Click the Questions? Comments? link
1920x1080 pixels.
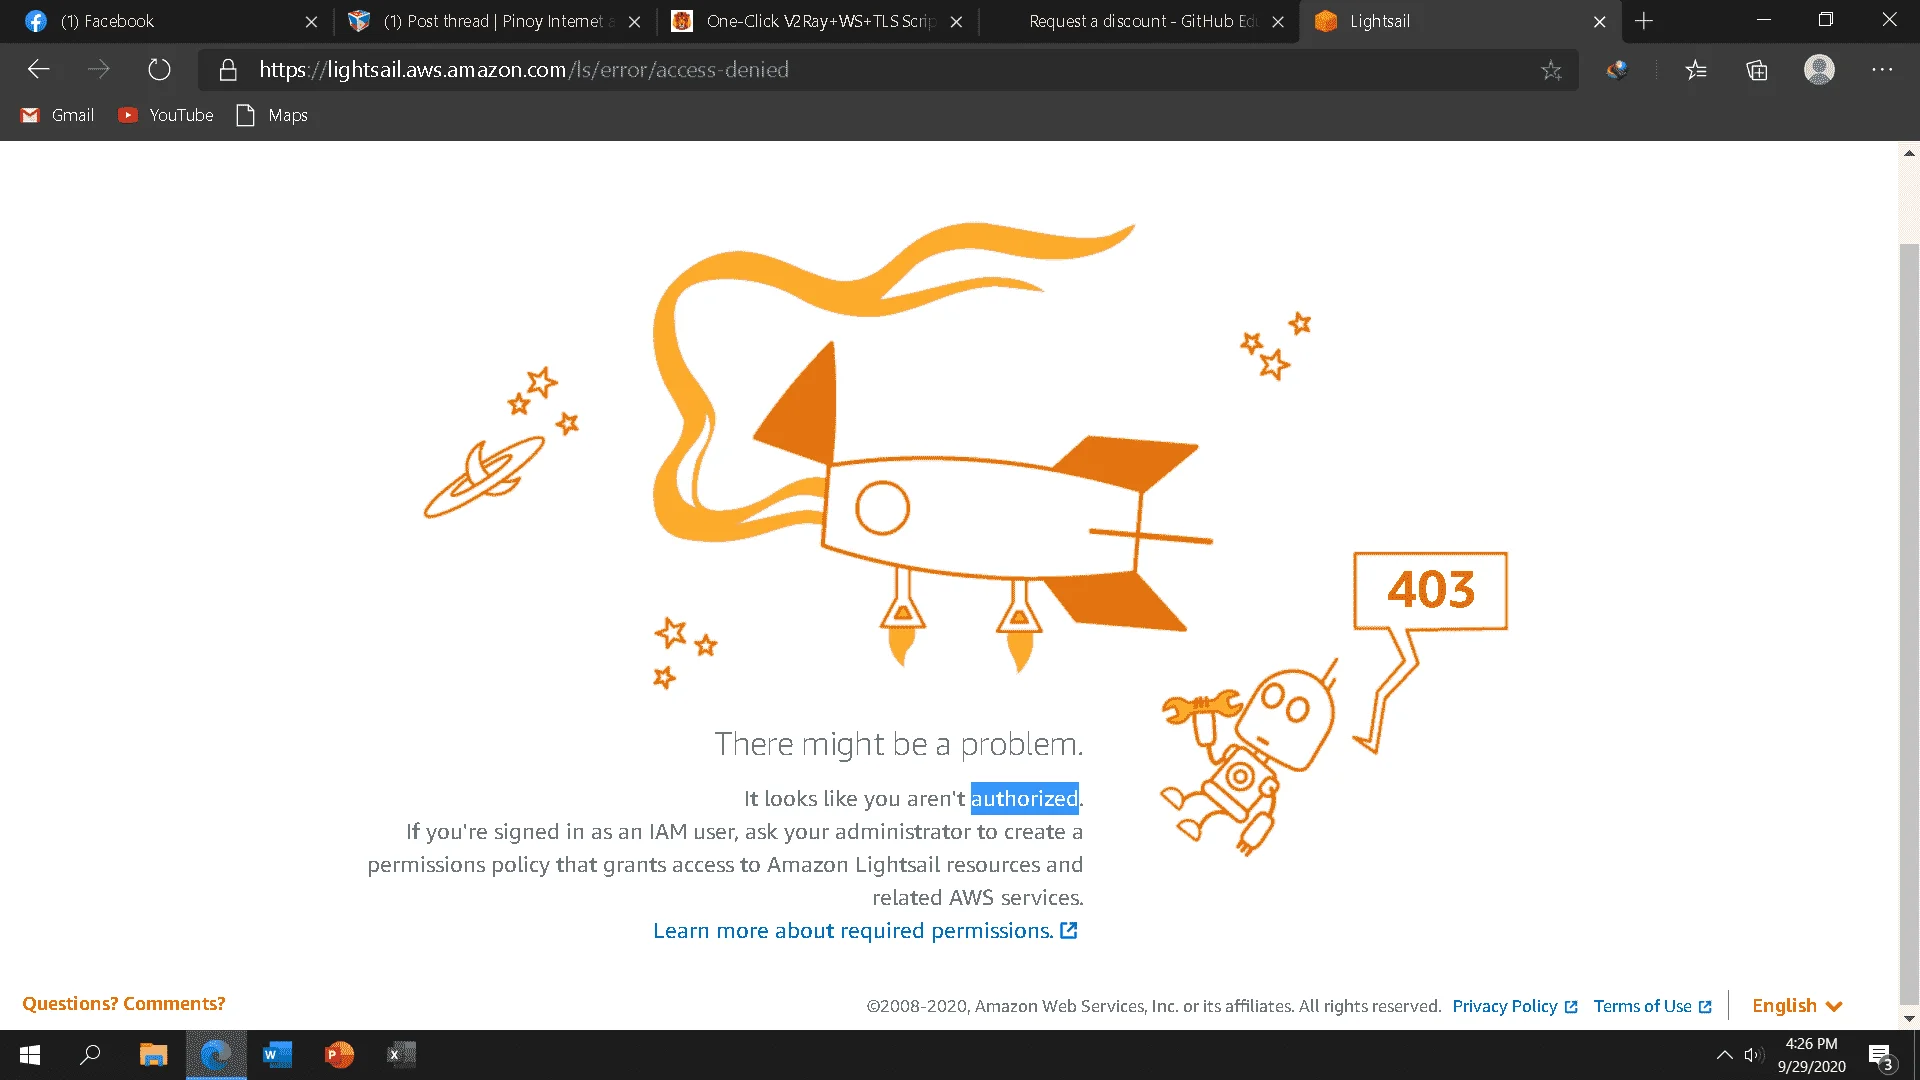[124, 1004]
